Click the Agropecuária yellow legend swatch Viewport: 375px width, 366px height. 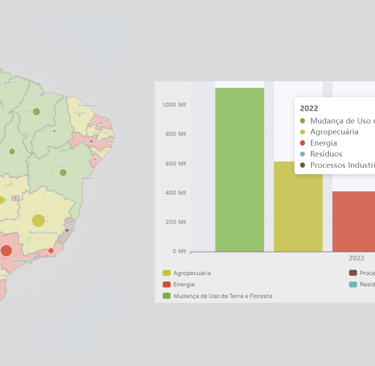click(167, 273)
